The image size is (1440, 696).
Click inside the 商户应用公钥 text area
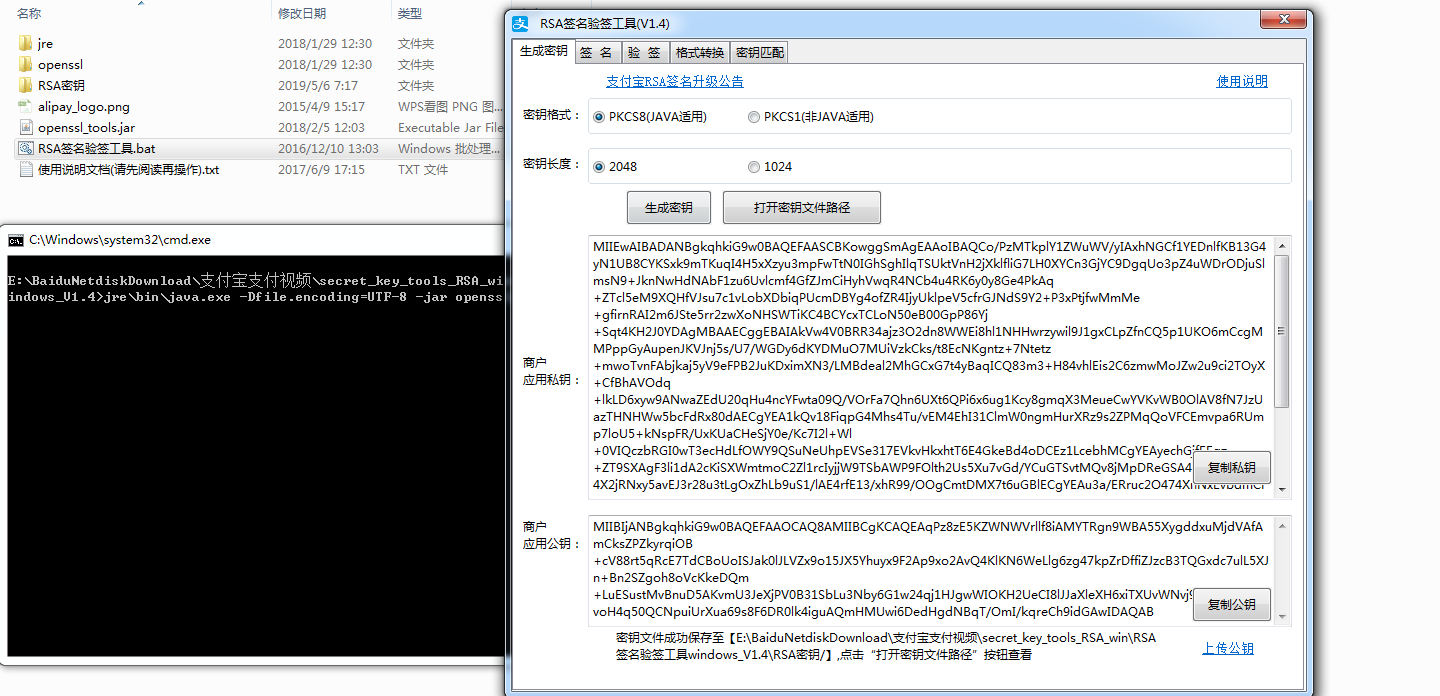point(931,570)
